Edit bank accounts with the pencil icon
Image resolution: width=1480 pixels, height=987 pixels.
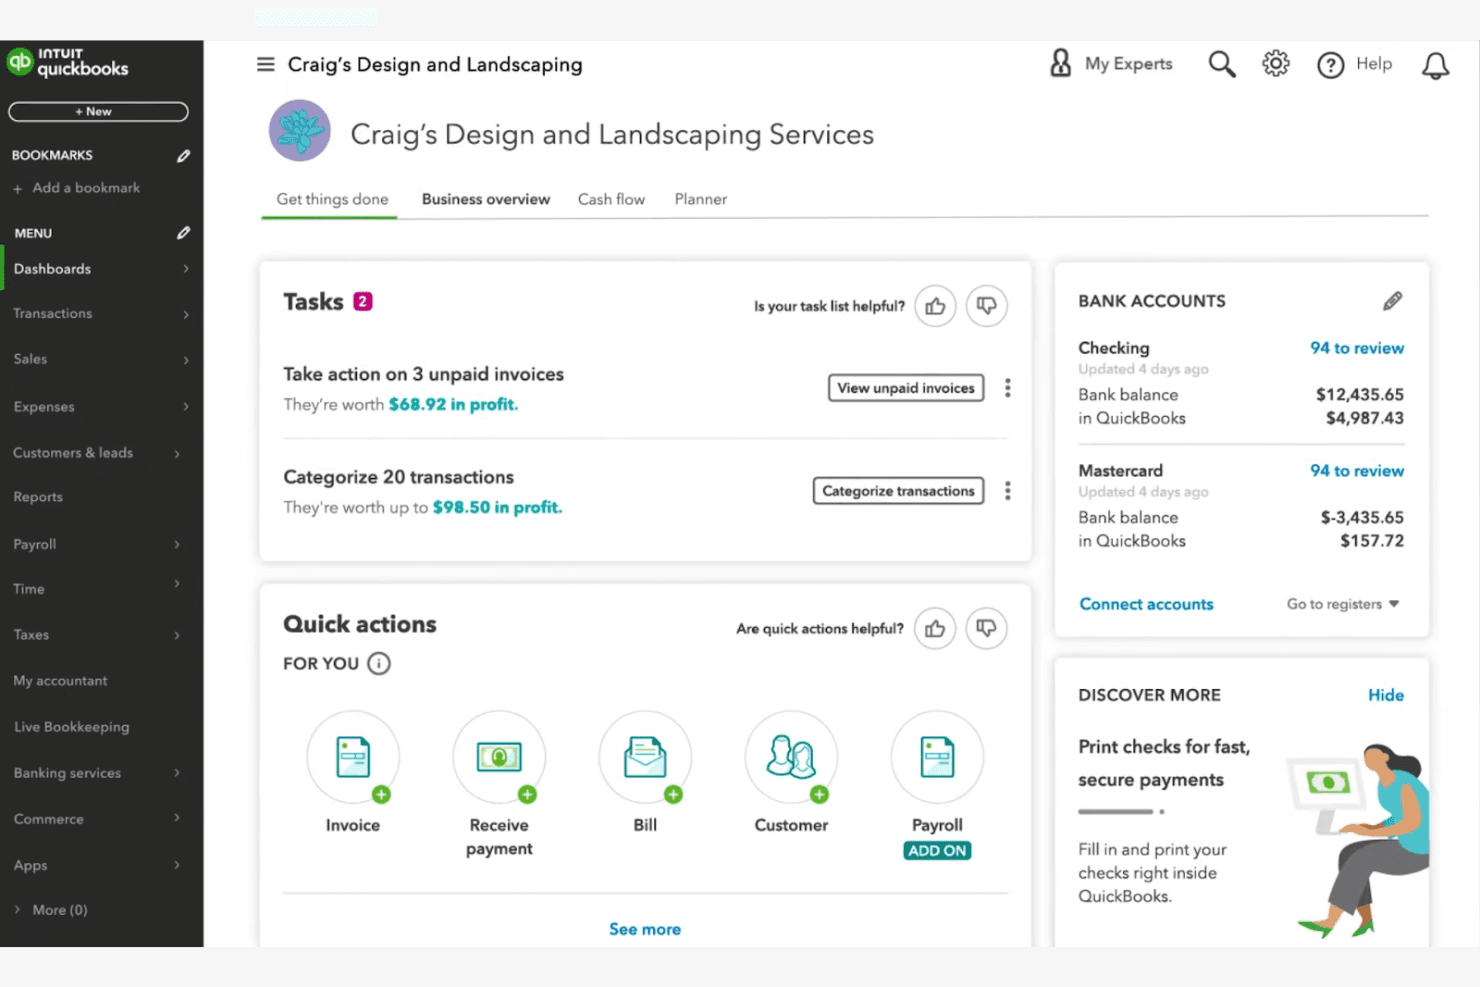coord(1392,301)
